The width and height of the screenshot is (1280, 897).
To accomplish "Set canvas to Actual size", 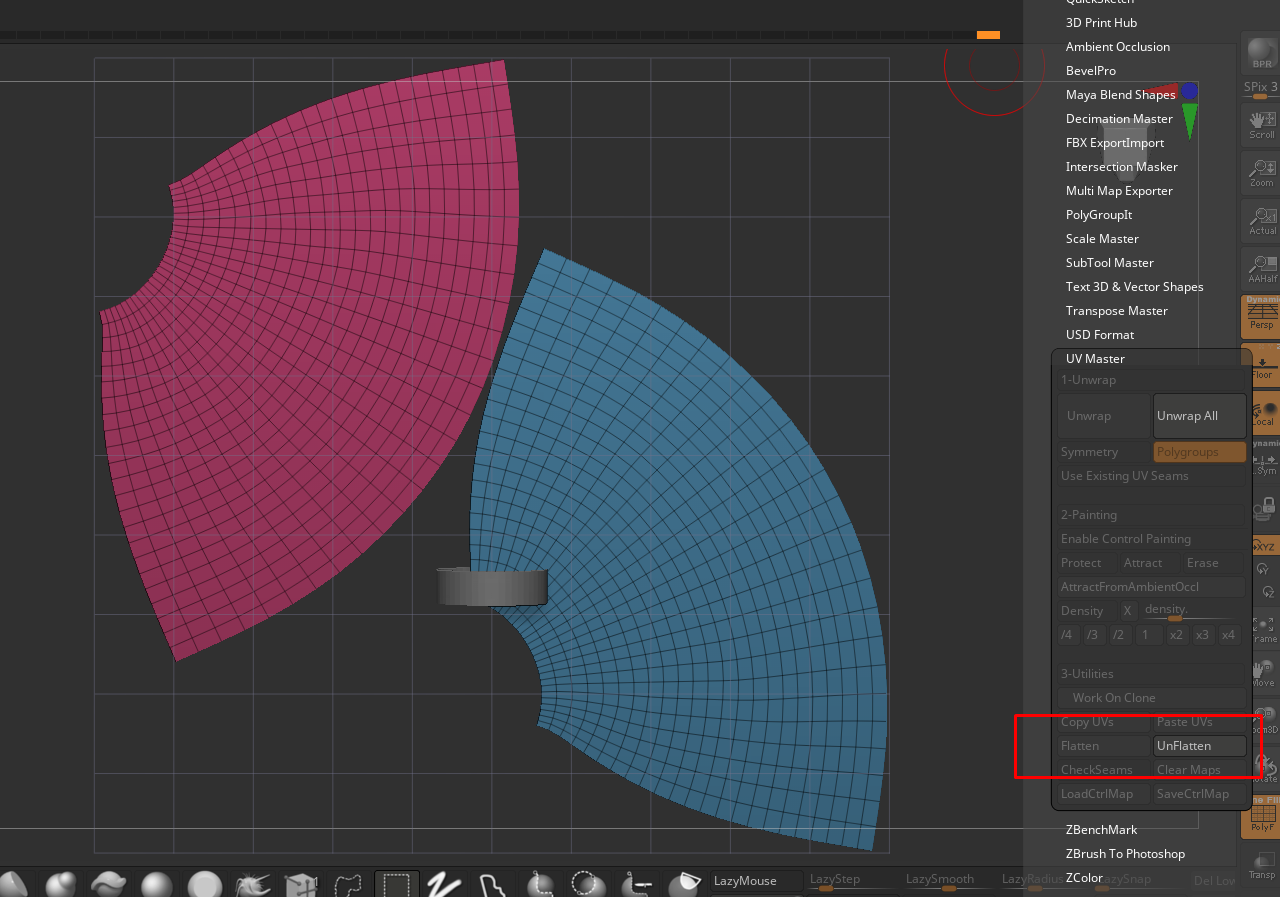I will pos(1261,220).
